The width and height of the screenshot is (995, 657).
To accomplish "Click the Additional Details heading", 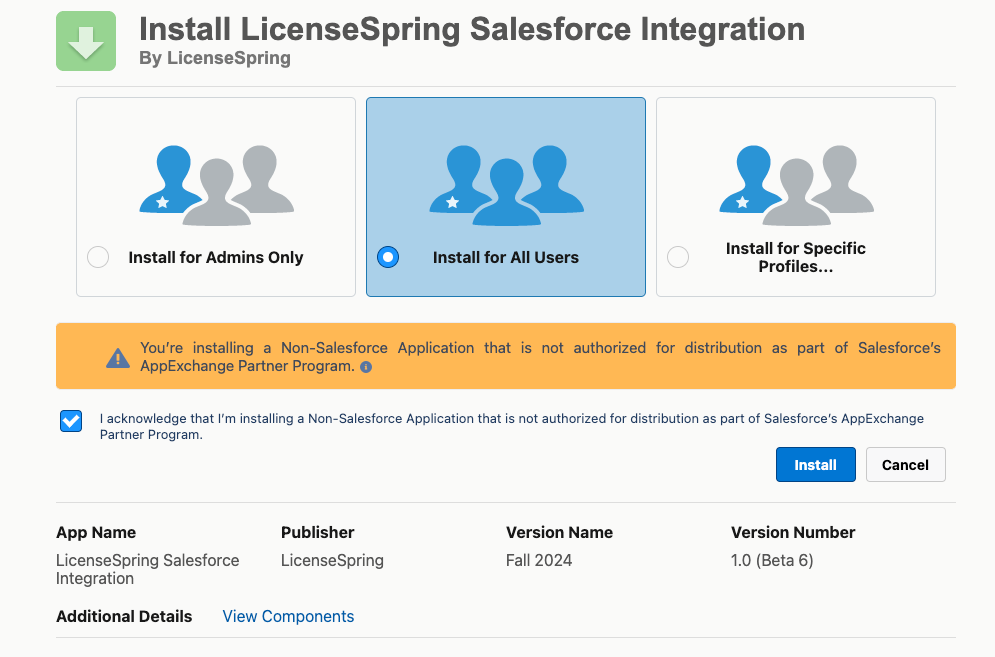I will point(124,616).
